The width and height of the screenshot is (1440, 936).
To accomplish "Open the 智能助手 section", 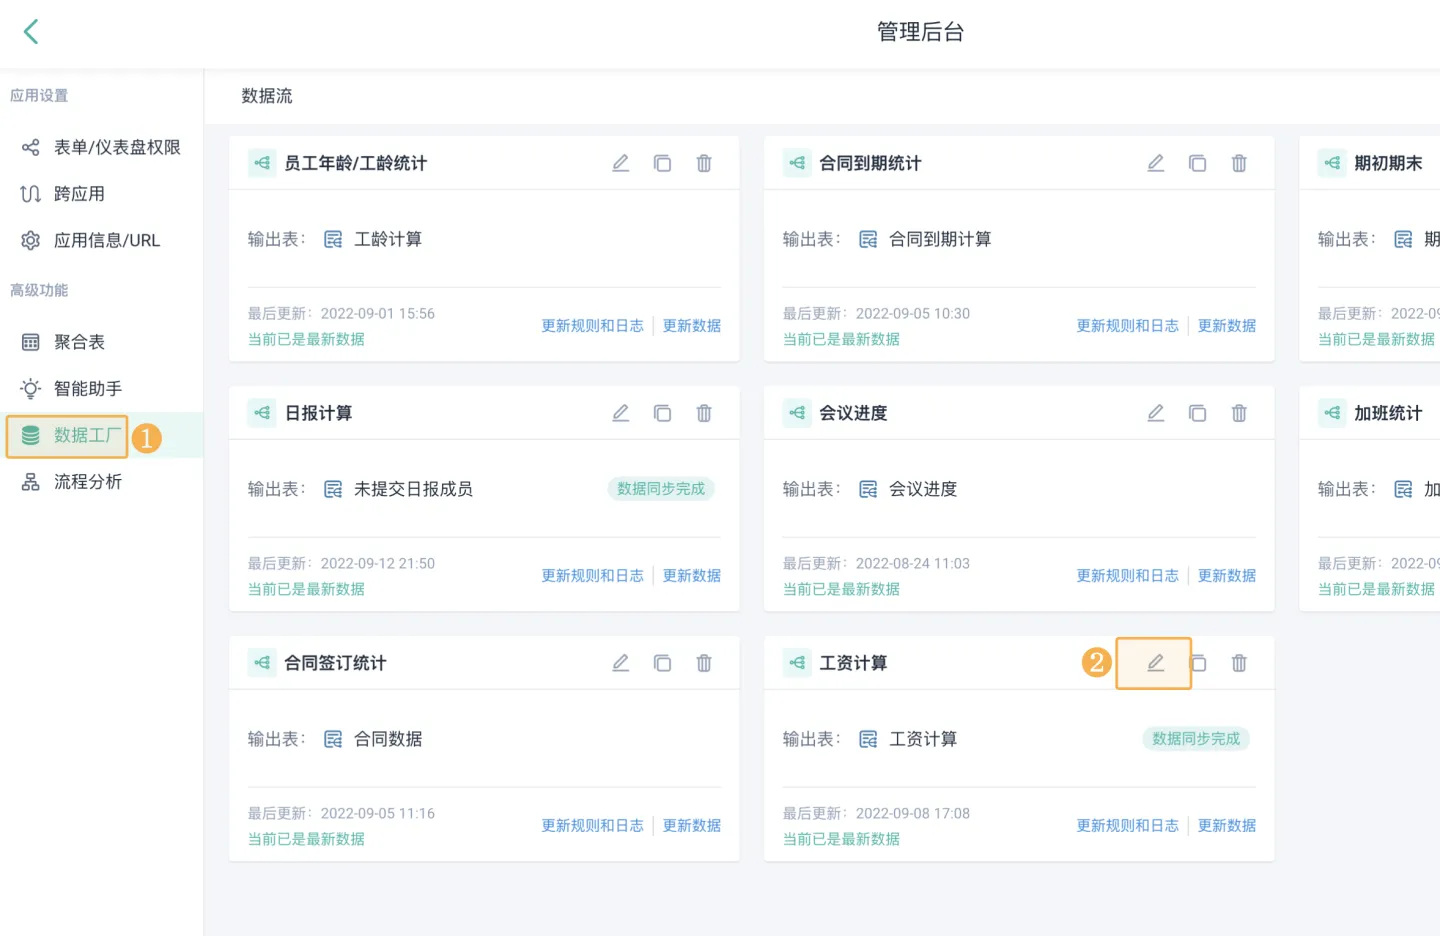I will point(101,388).
